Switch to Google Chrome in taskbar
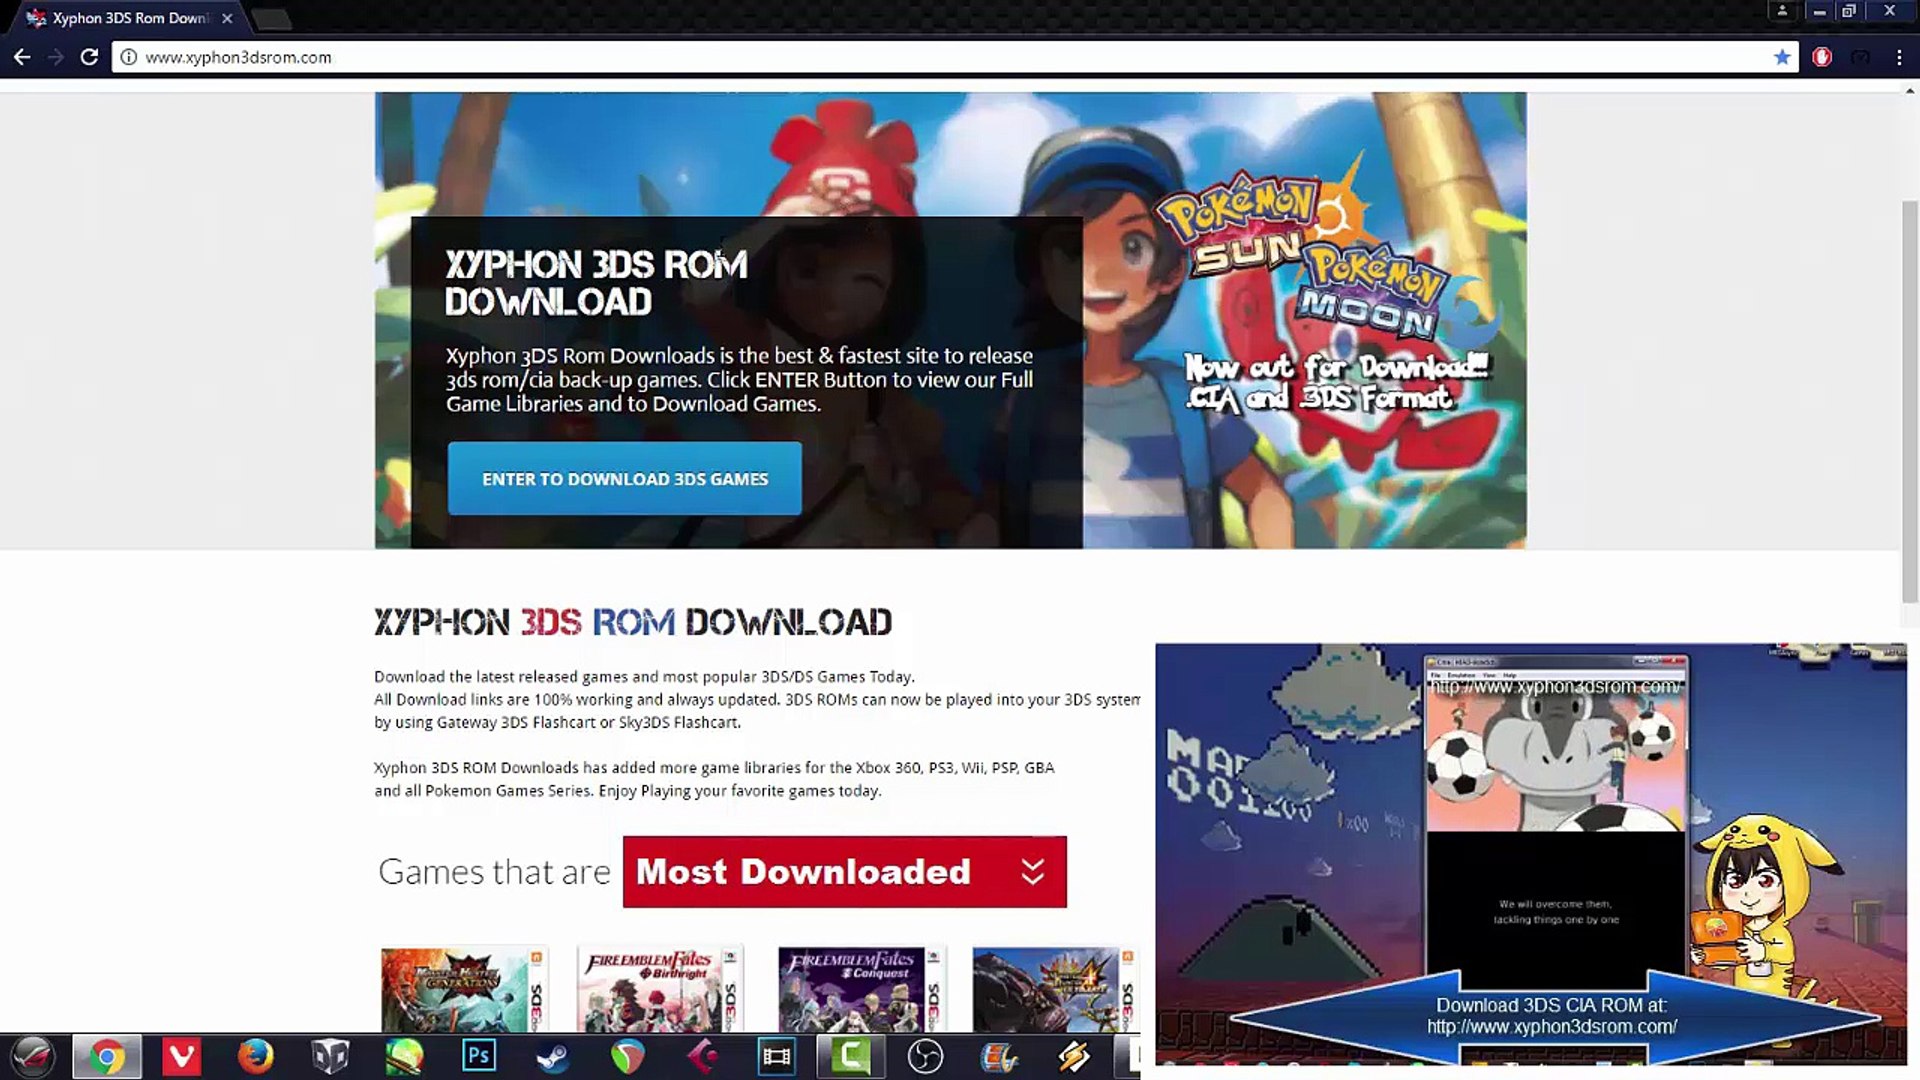This screenshot has width=1920, height=1080. tap(106, 1056)
